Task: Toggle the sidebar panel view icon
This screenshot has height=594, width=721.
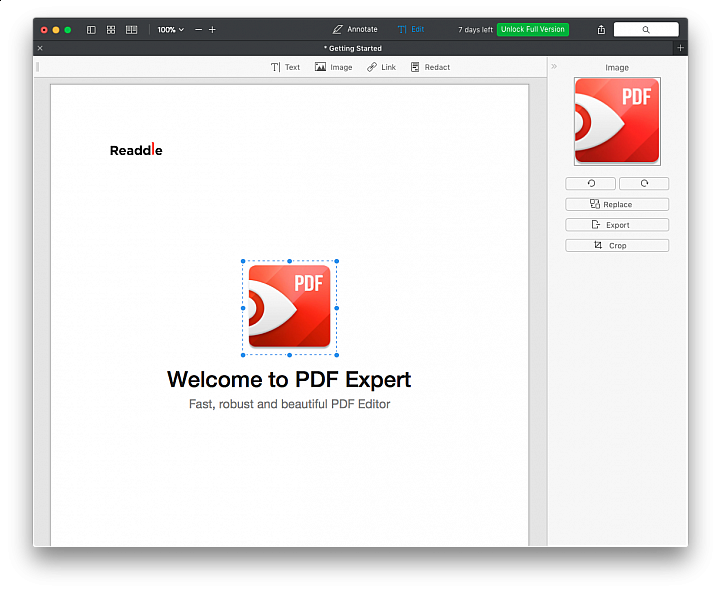Action: [x=91, y=30]
